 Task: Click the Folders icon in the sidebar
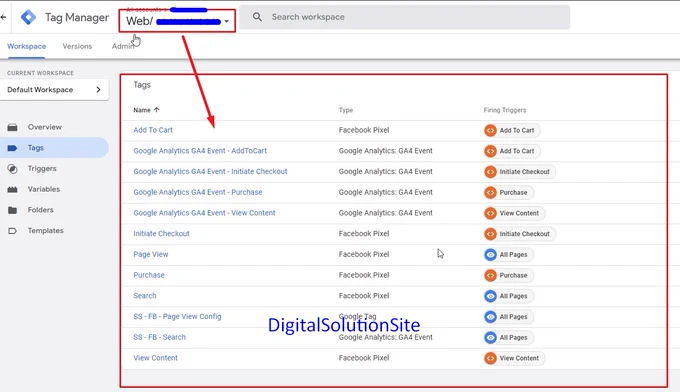pos(13,210)
